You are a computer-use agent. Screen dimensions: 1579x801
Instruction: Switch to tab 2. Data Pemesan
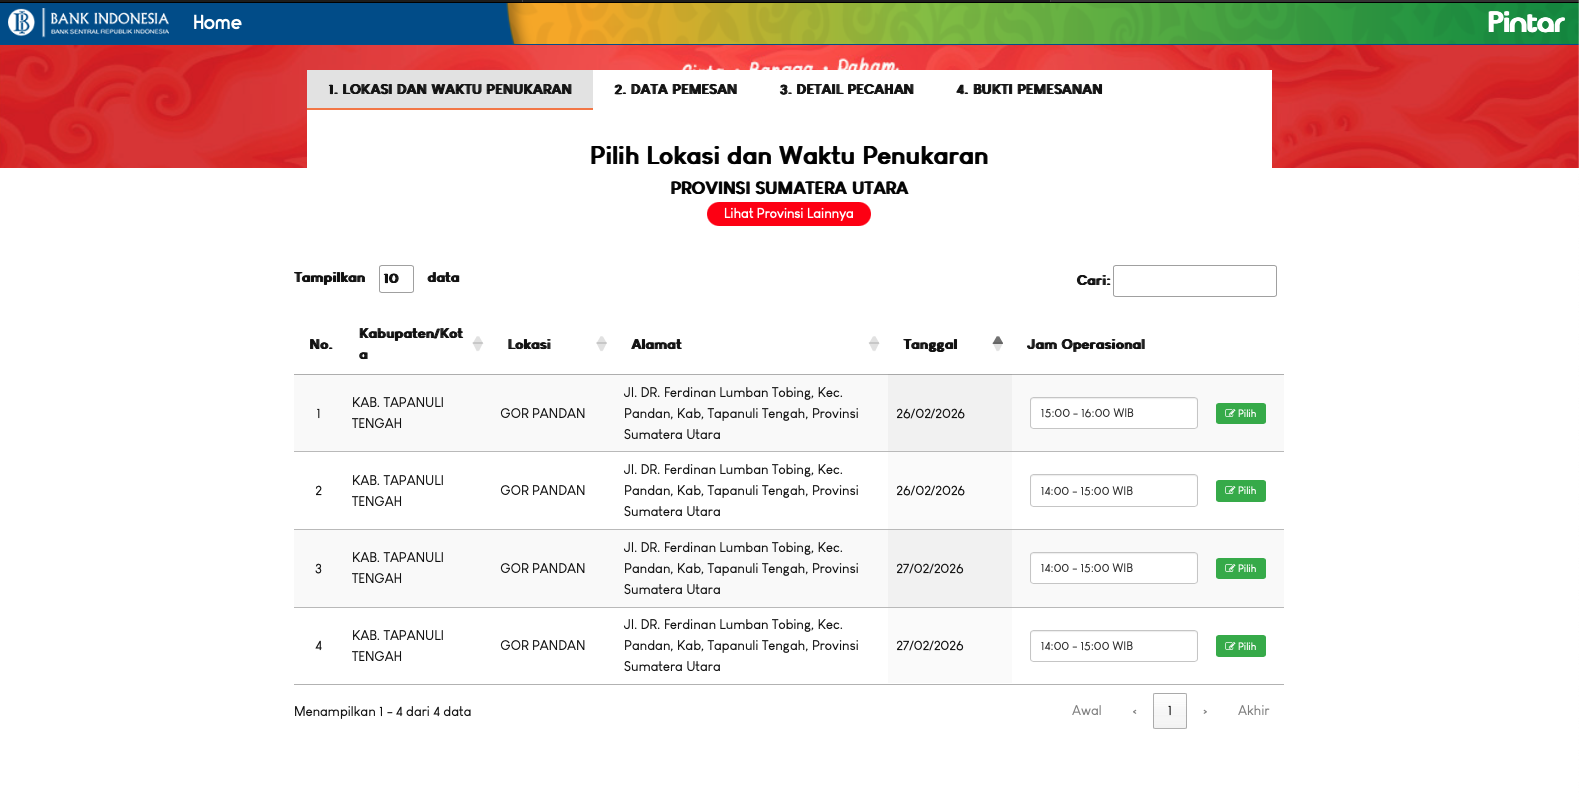[676, 89]
